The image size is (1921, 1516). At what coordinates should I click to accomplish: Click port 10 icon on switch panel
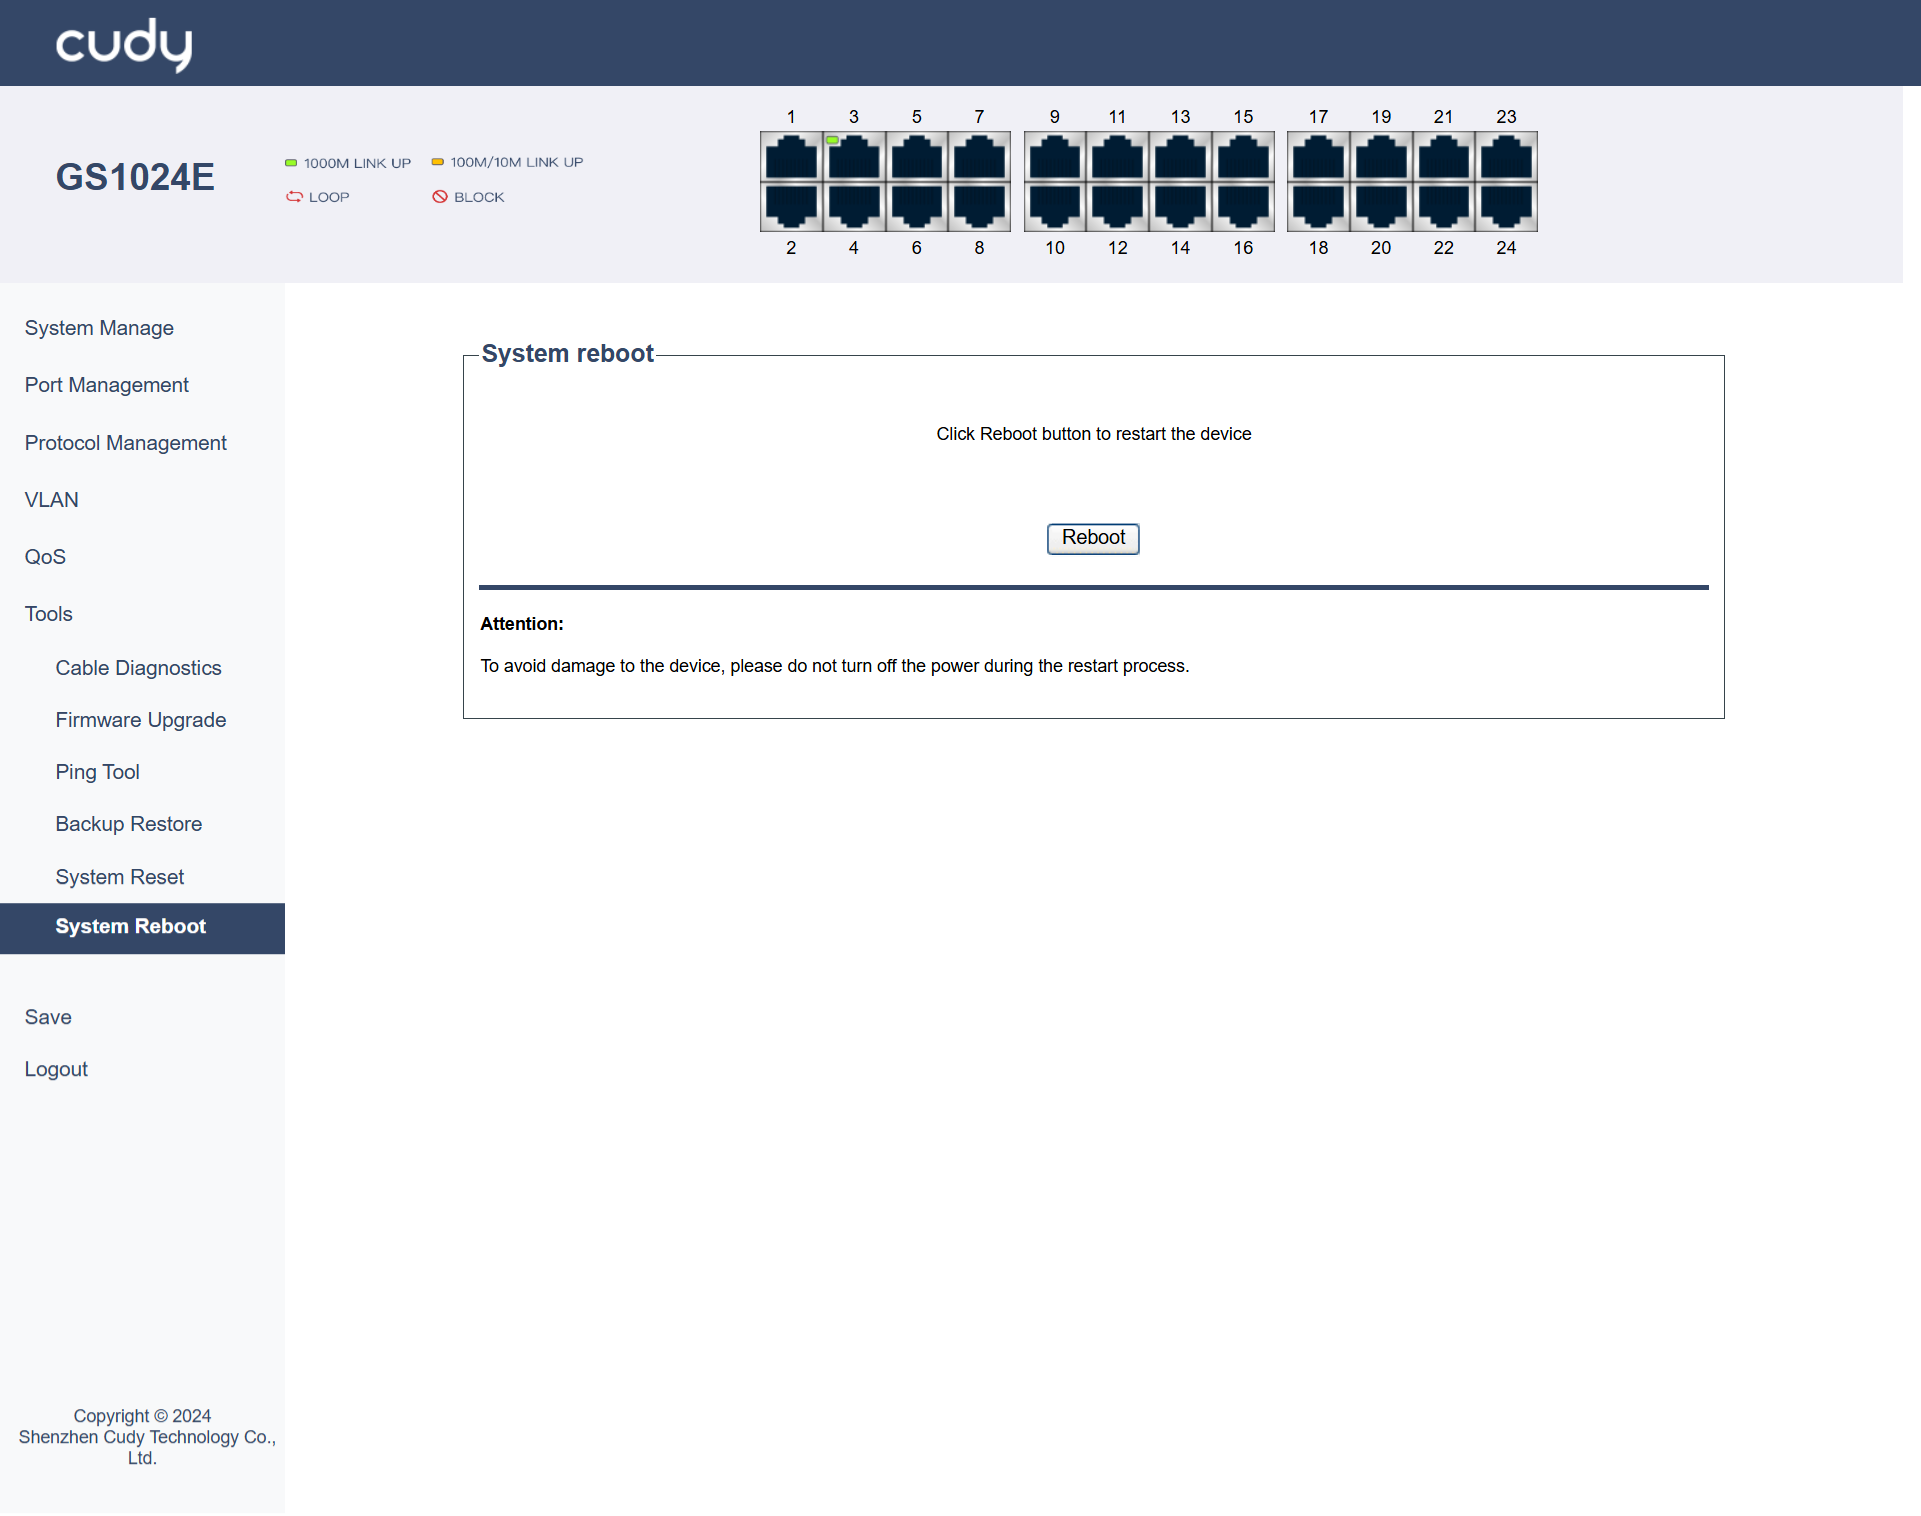1055,206
